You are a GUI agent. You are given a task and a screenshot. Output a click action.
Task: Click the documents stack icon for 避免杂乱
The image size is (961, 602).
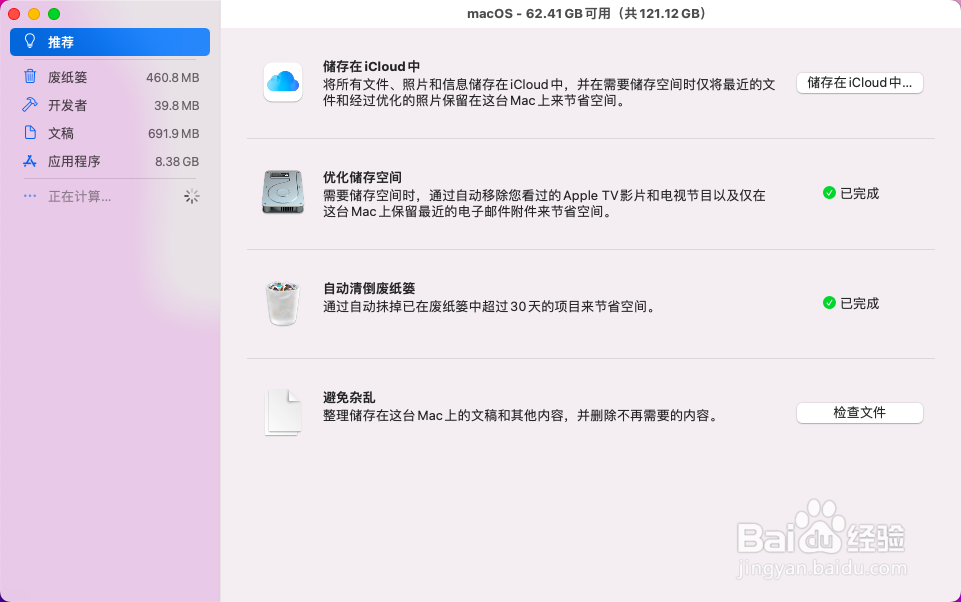pos(283,412)
